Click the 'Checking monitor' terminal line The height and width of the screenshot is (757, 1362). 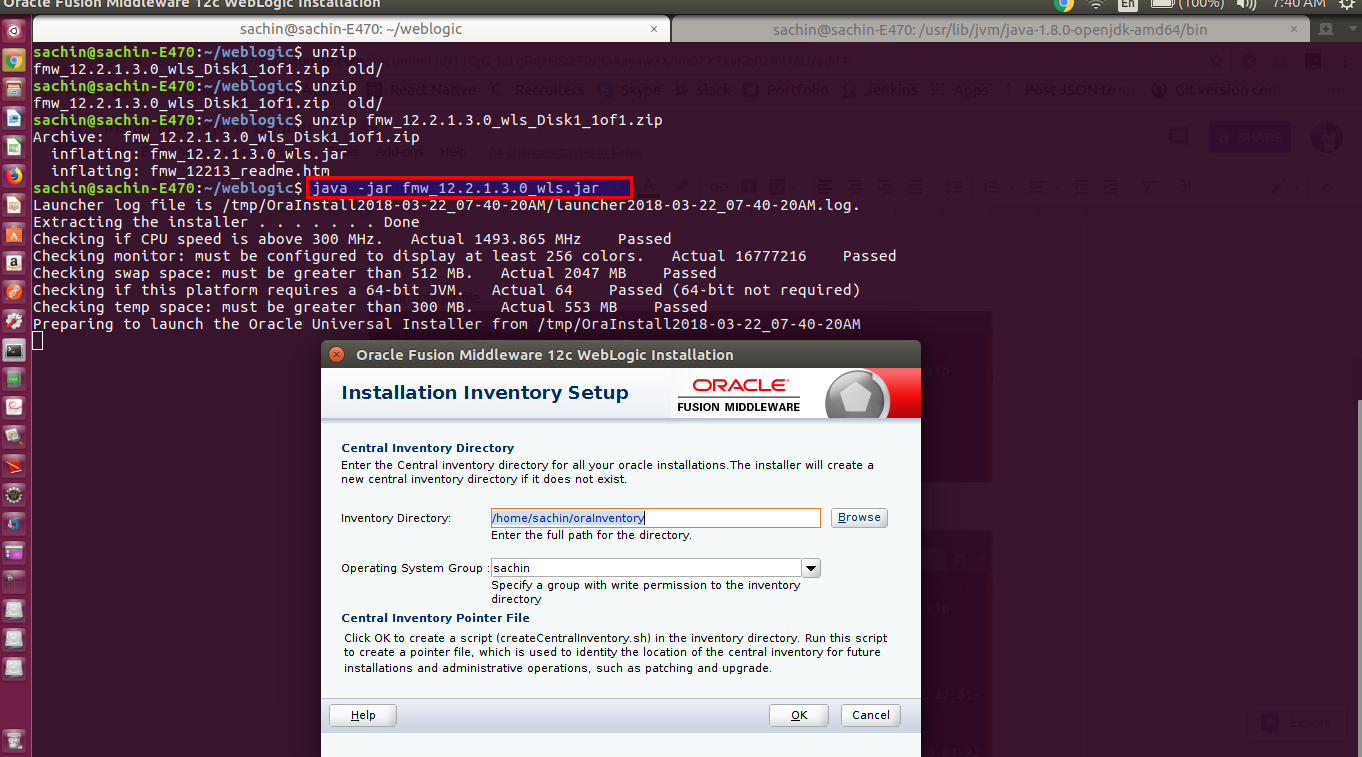[x=464, y=256]
